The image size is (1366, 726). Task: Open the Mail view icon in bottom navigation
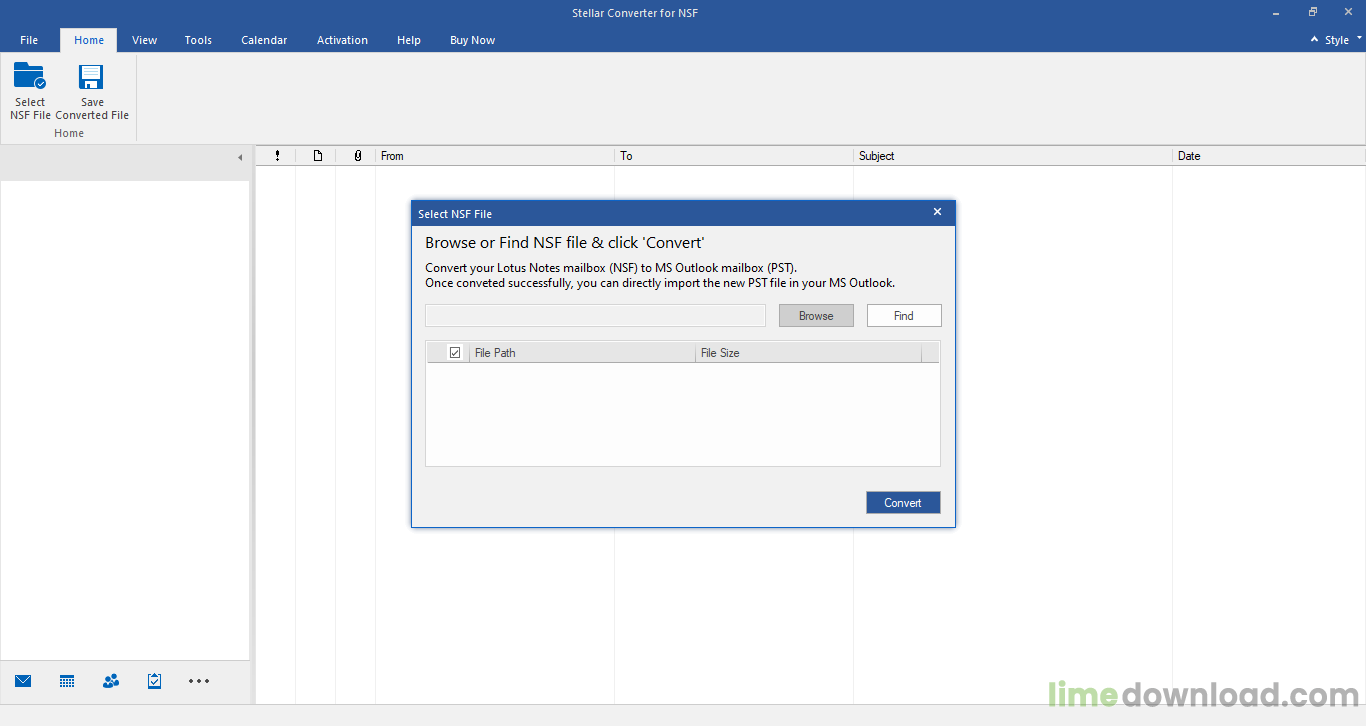23,681
